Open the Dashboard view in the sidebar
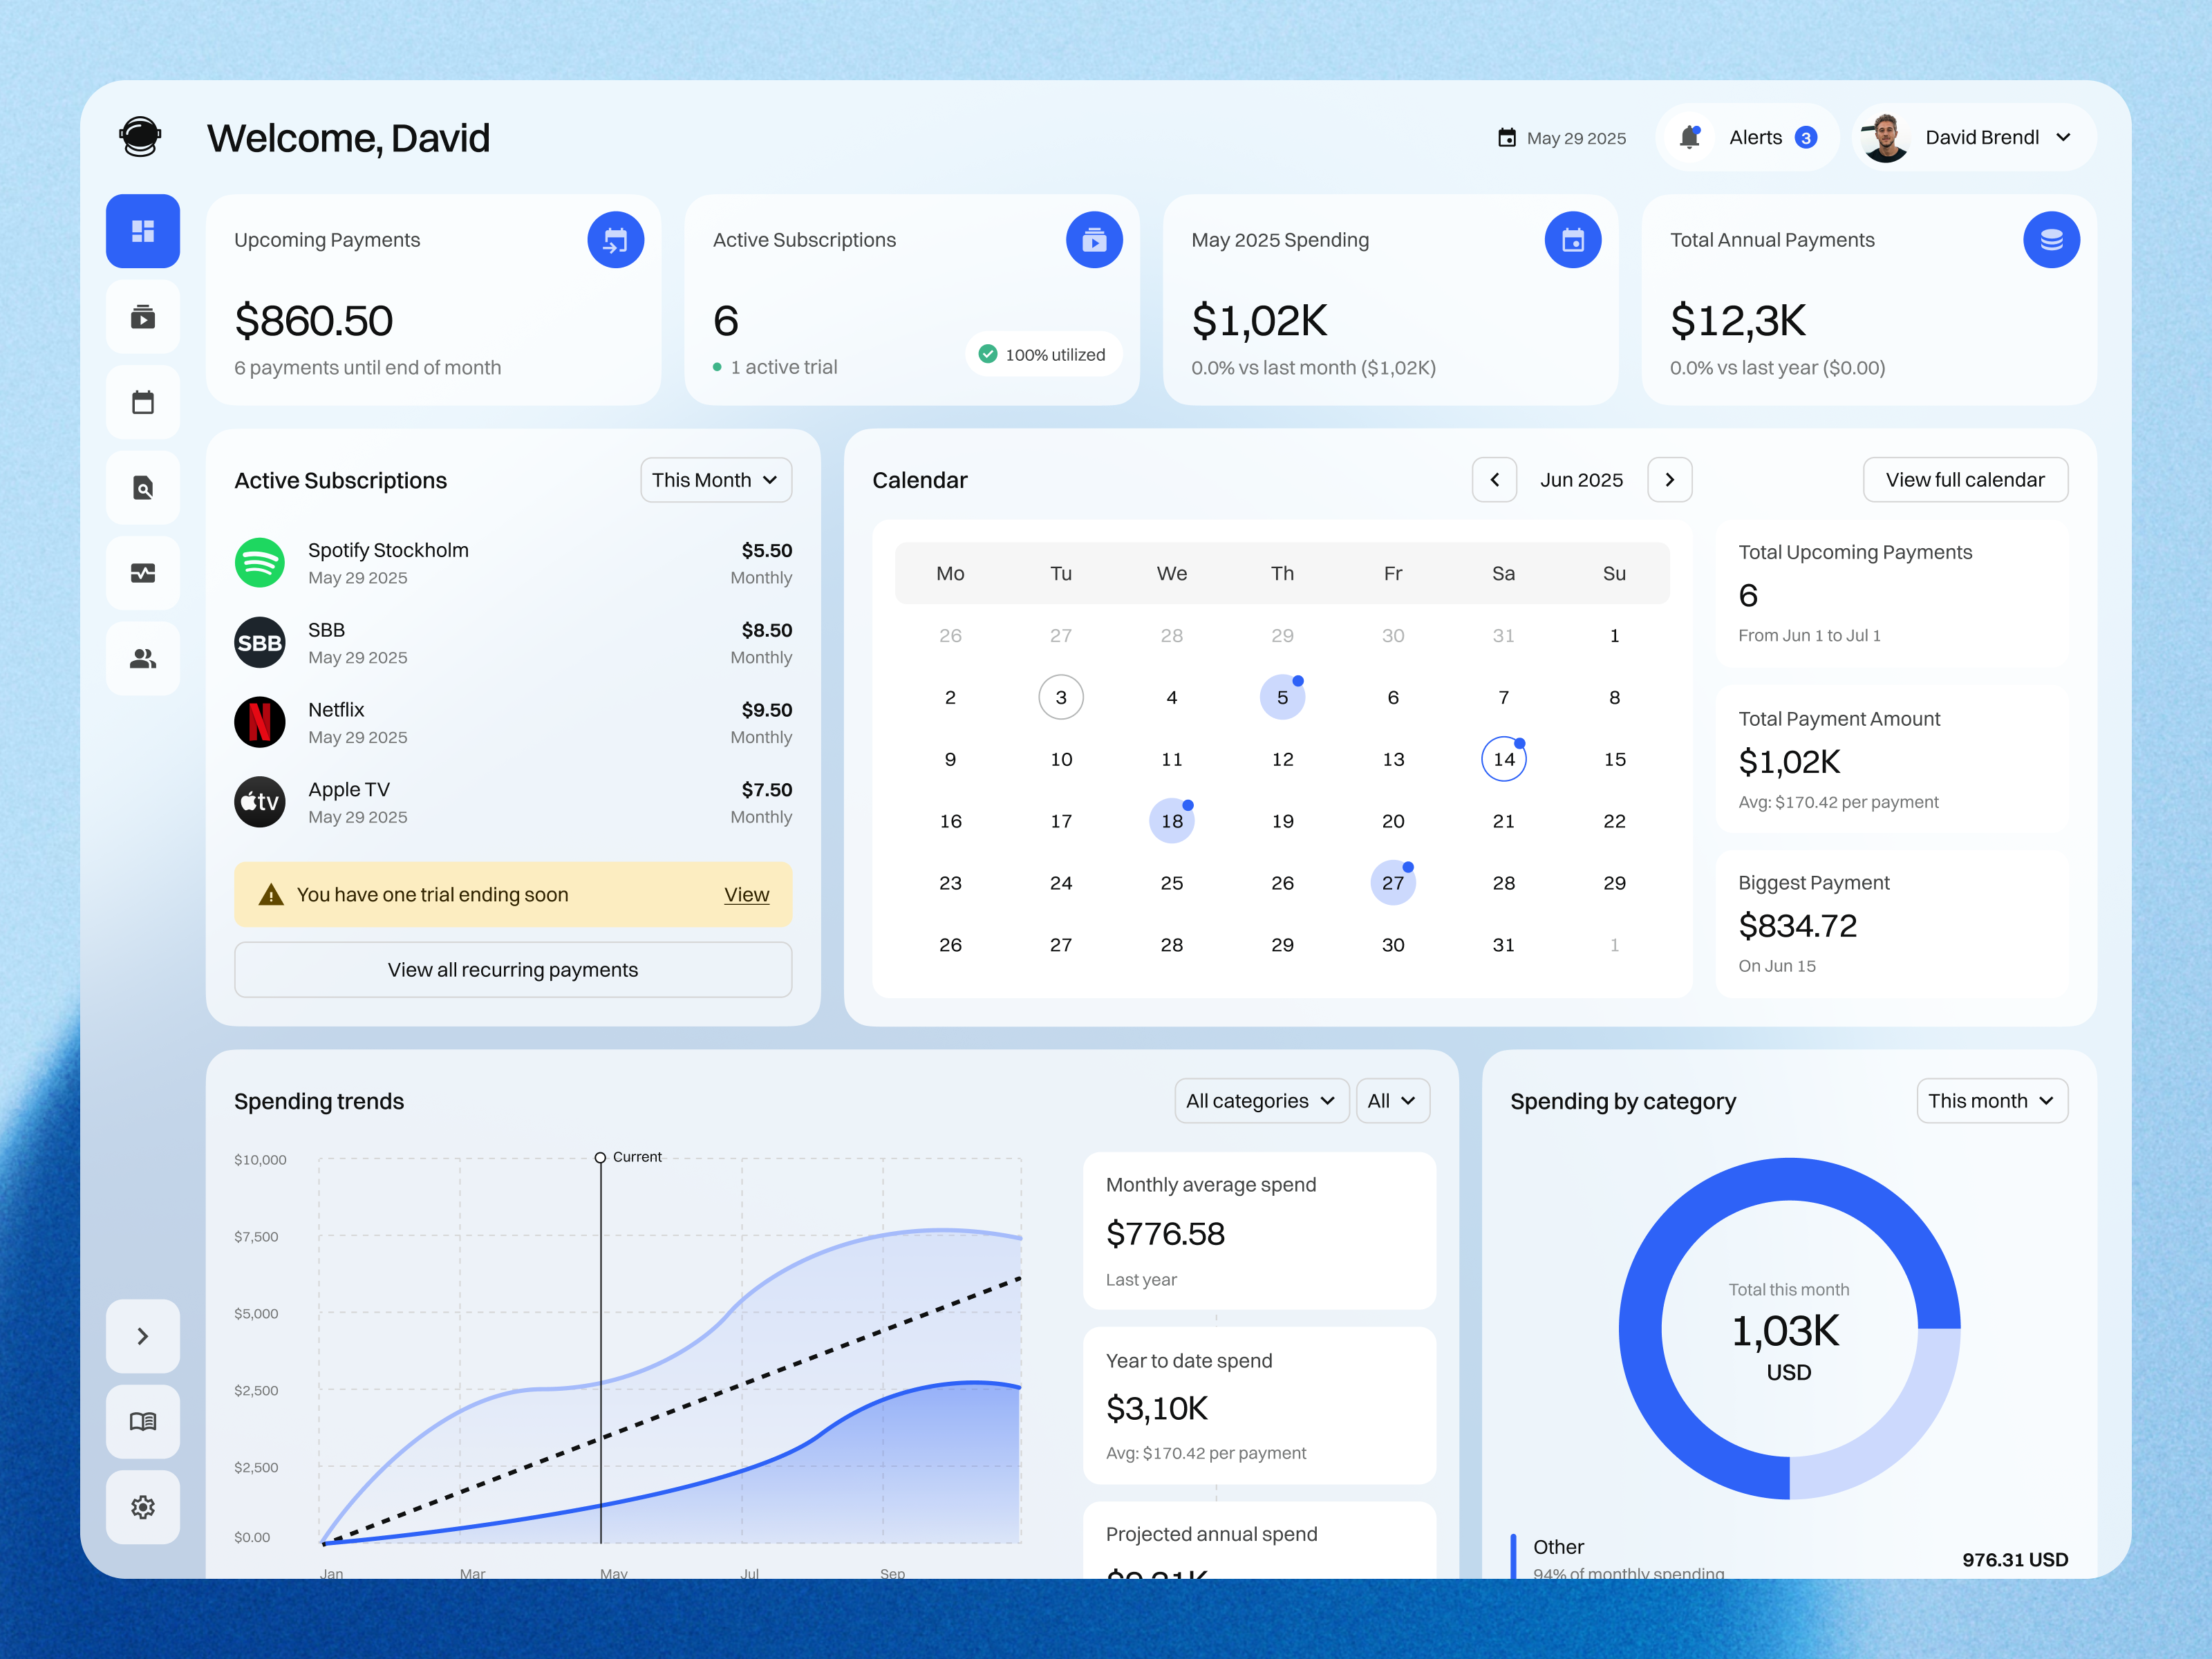The width and height of the screenshot is (2212, 1659). point(143,231)
